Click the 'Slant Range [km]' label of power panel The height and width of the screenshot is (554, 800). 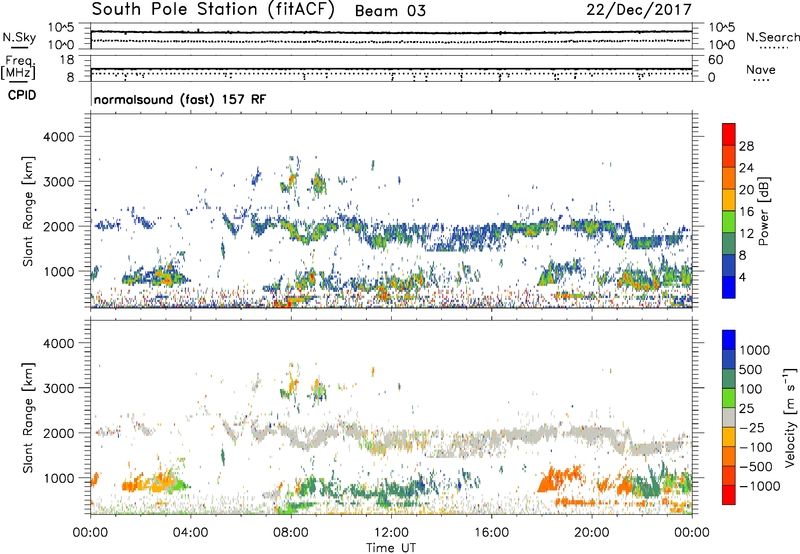click(x=29, y=211)
